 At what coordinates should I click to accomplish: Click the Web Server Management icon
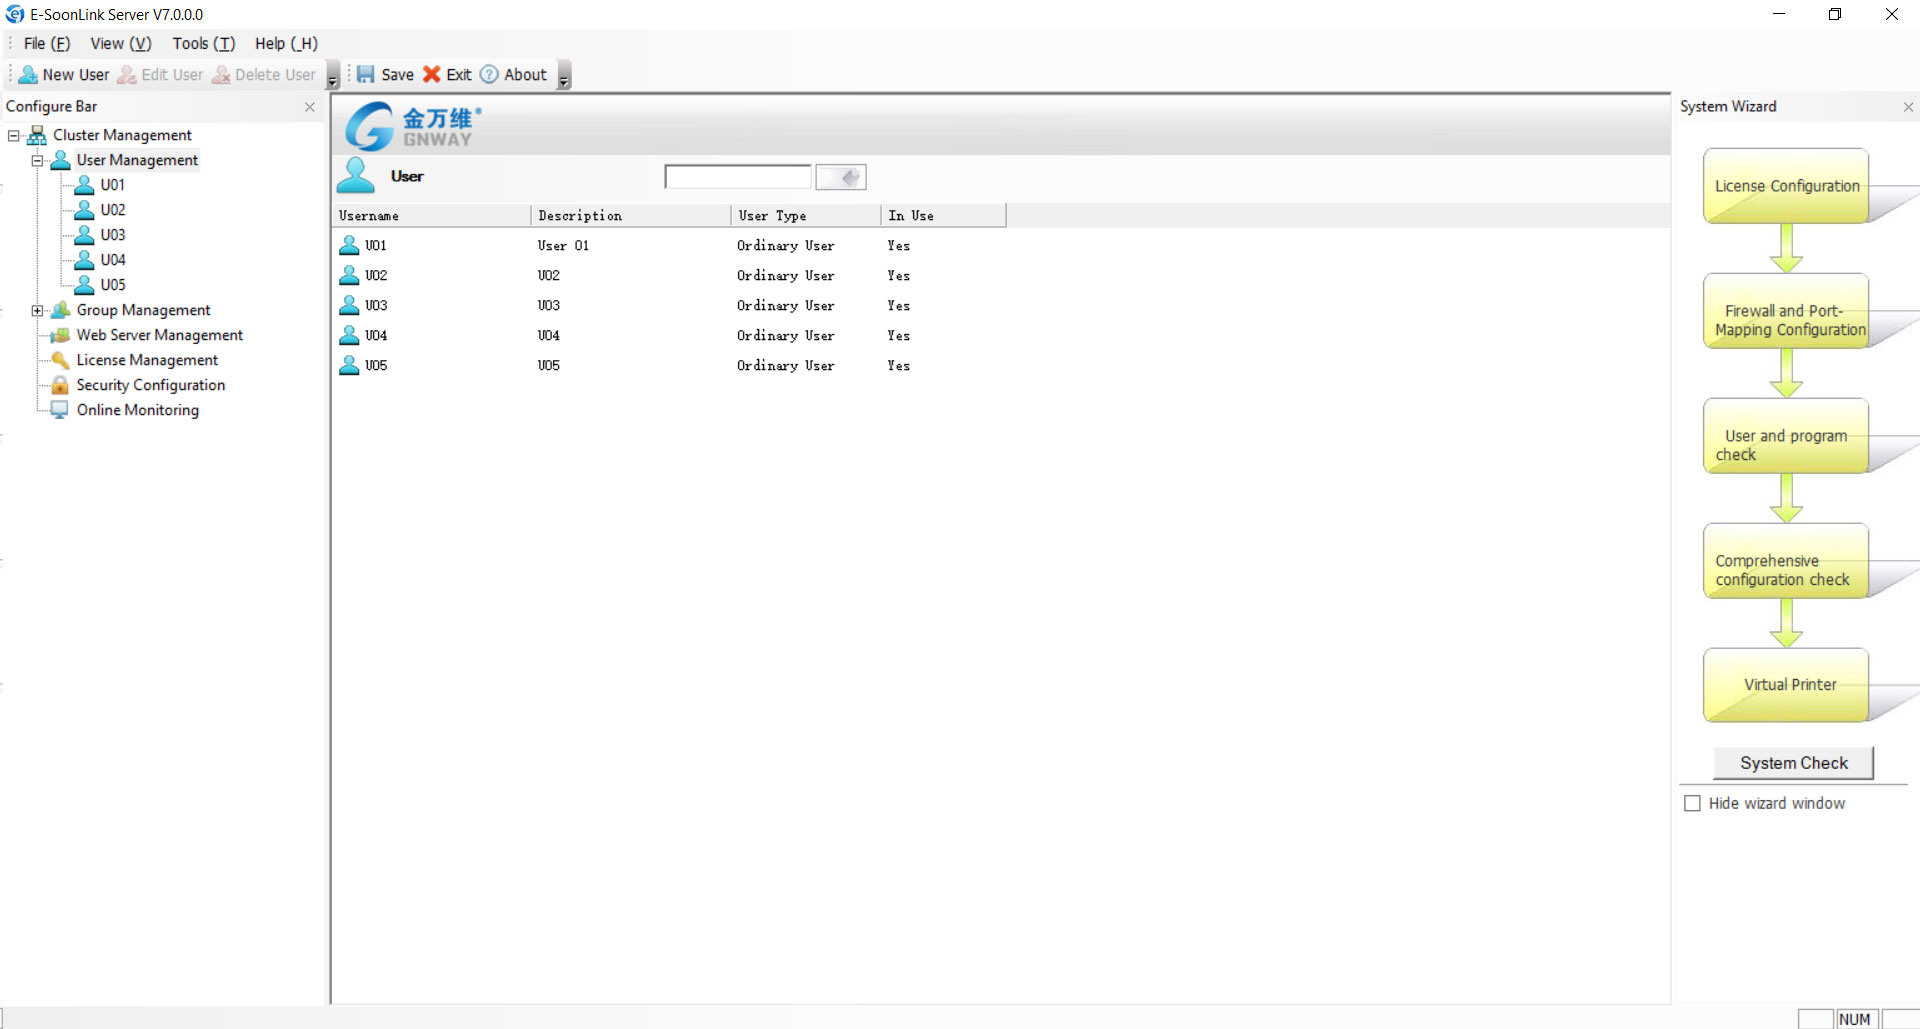[61, 335]
